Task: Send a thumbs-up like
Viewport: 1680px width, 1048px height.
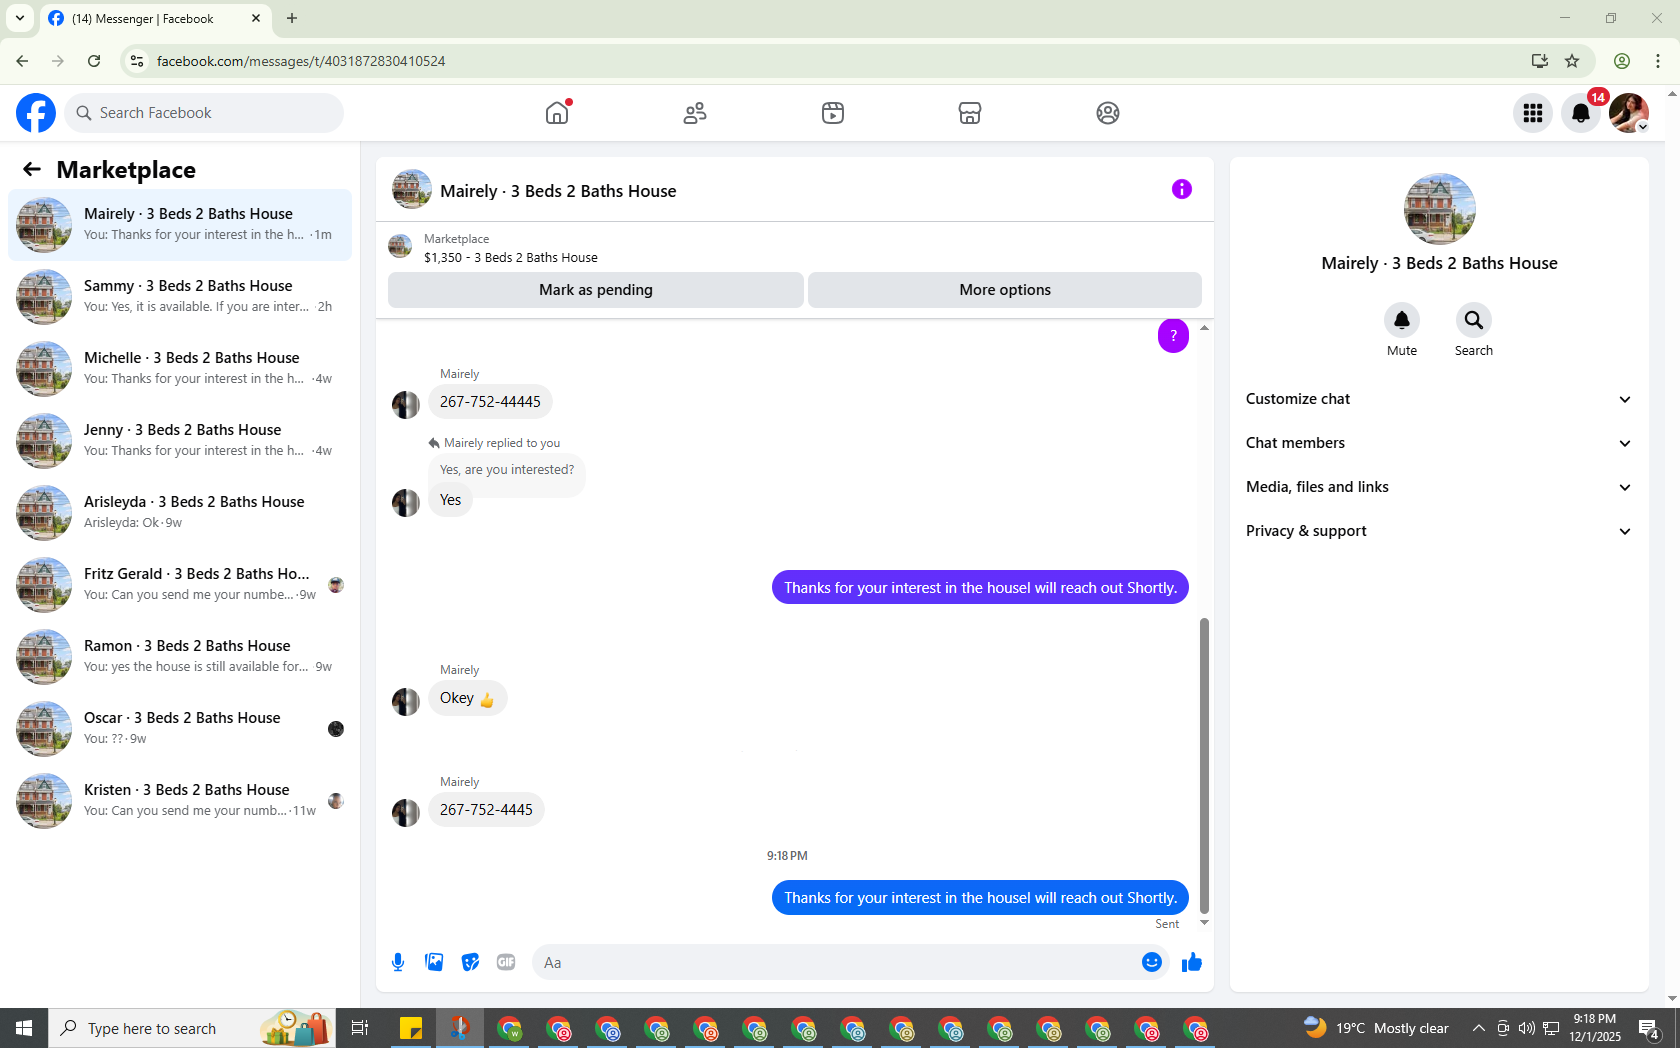Action: pyautogui.click(x=1192, y=962)
